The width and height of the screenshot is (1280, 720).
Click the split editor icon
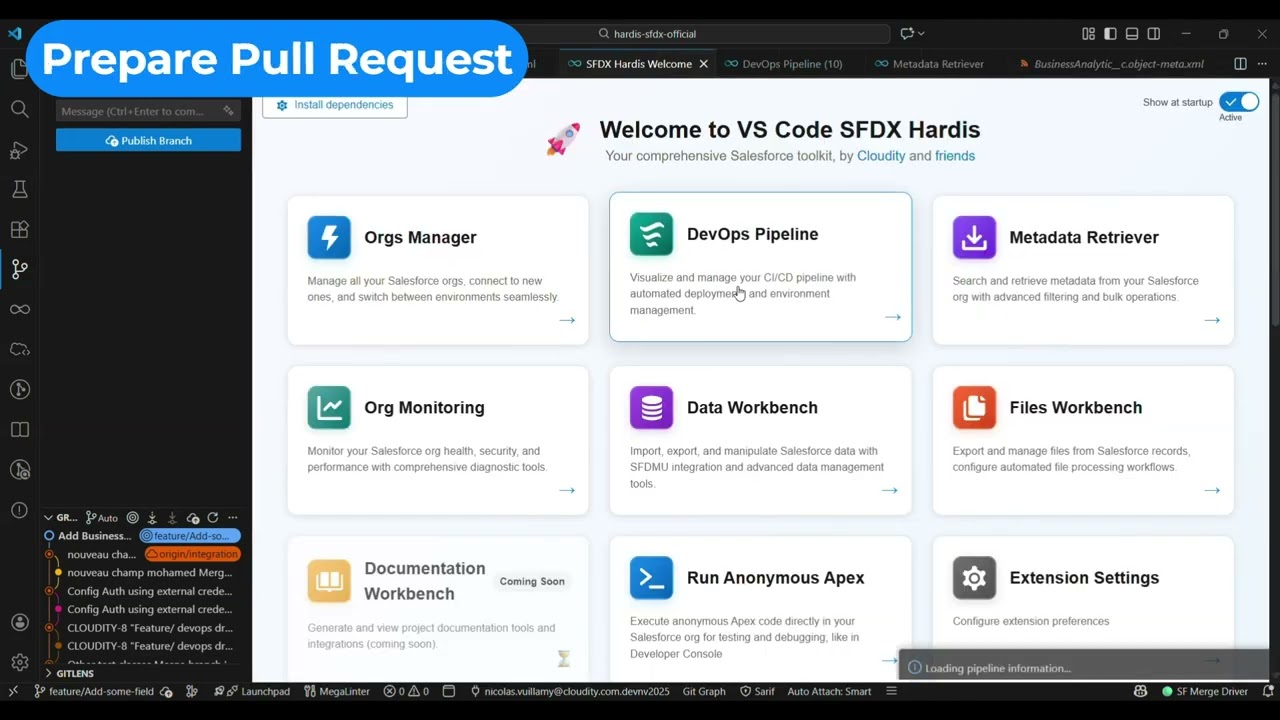(x=1240, y=64)
